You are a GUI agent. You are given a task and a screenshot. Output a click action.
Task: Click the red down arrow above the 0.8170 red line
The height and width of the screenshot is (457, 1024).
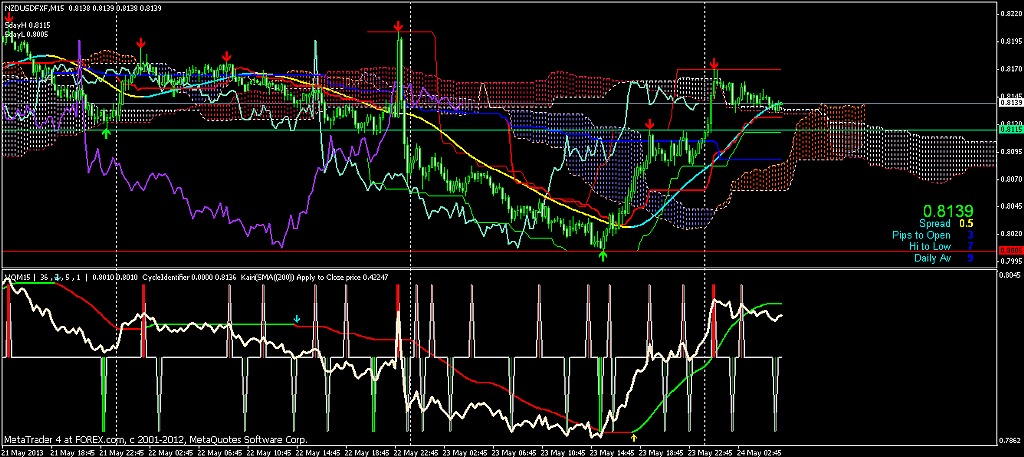click(x=714, y=63)
